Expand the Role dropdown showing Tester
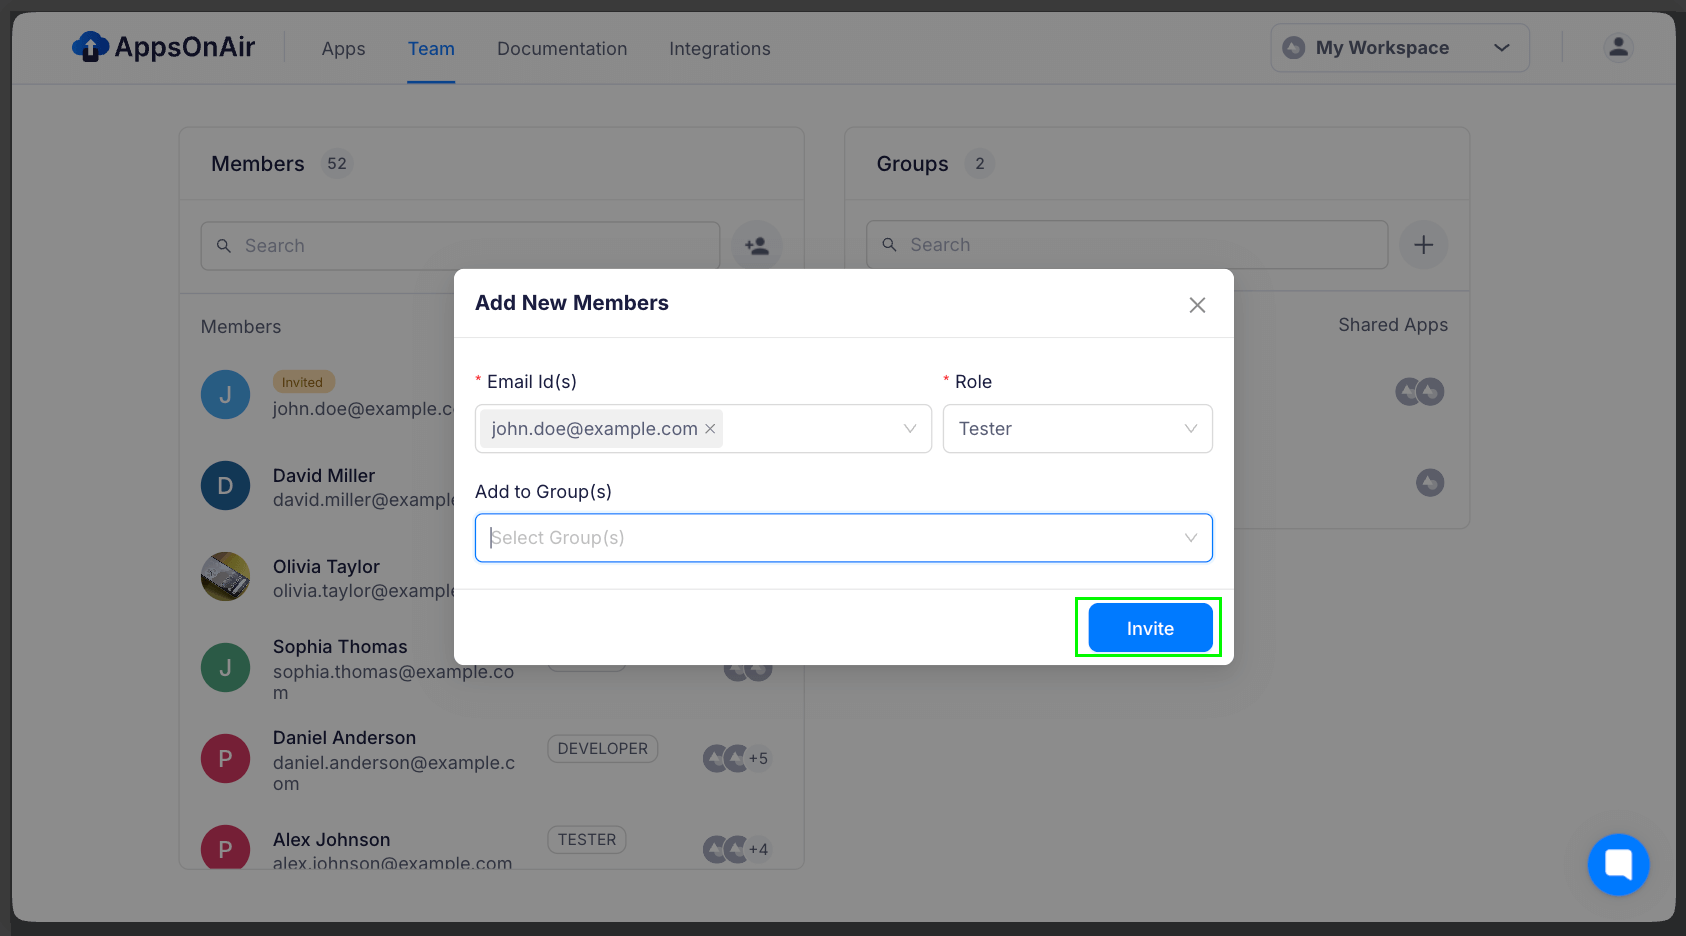 1077,429
